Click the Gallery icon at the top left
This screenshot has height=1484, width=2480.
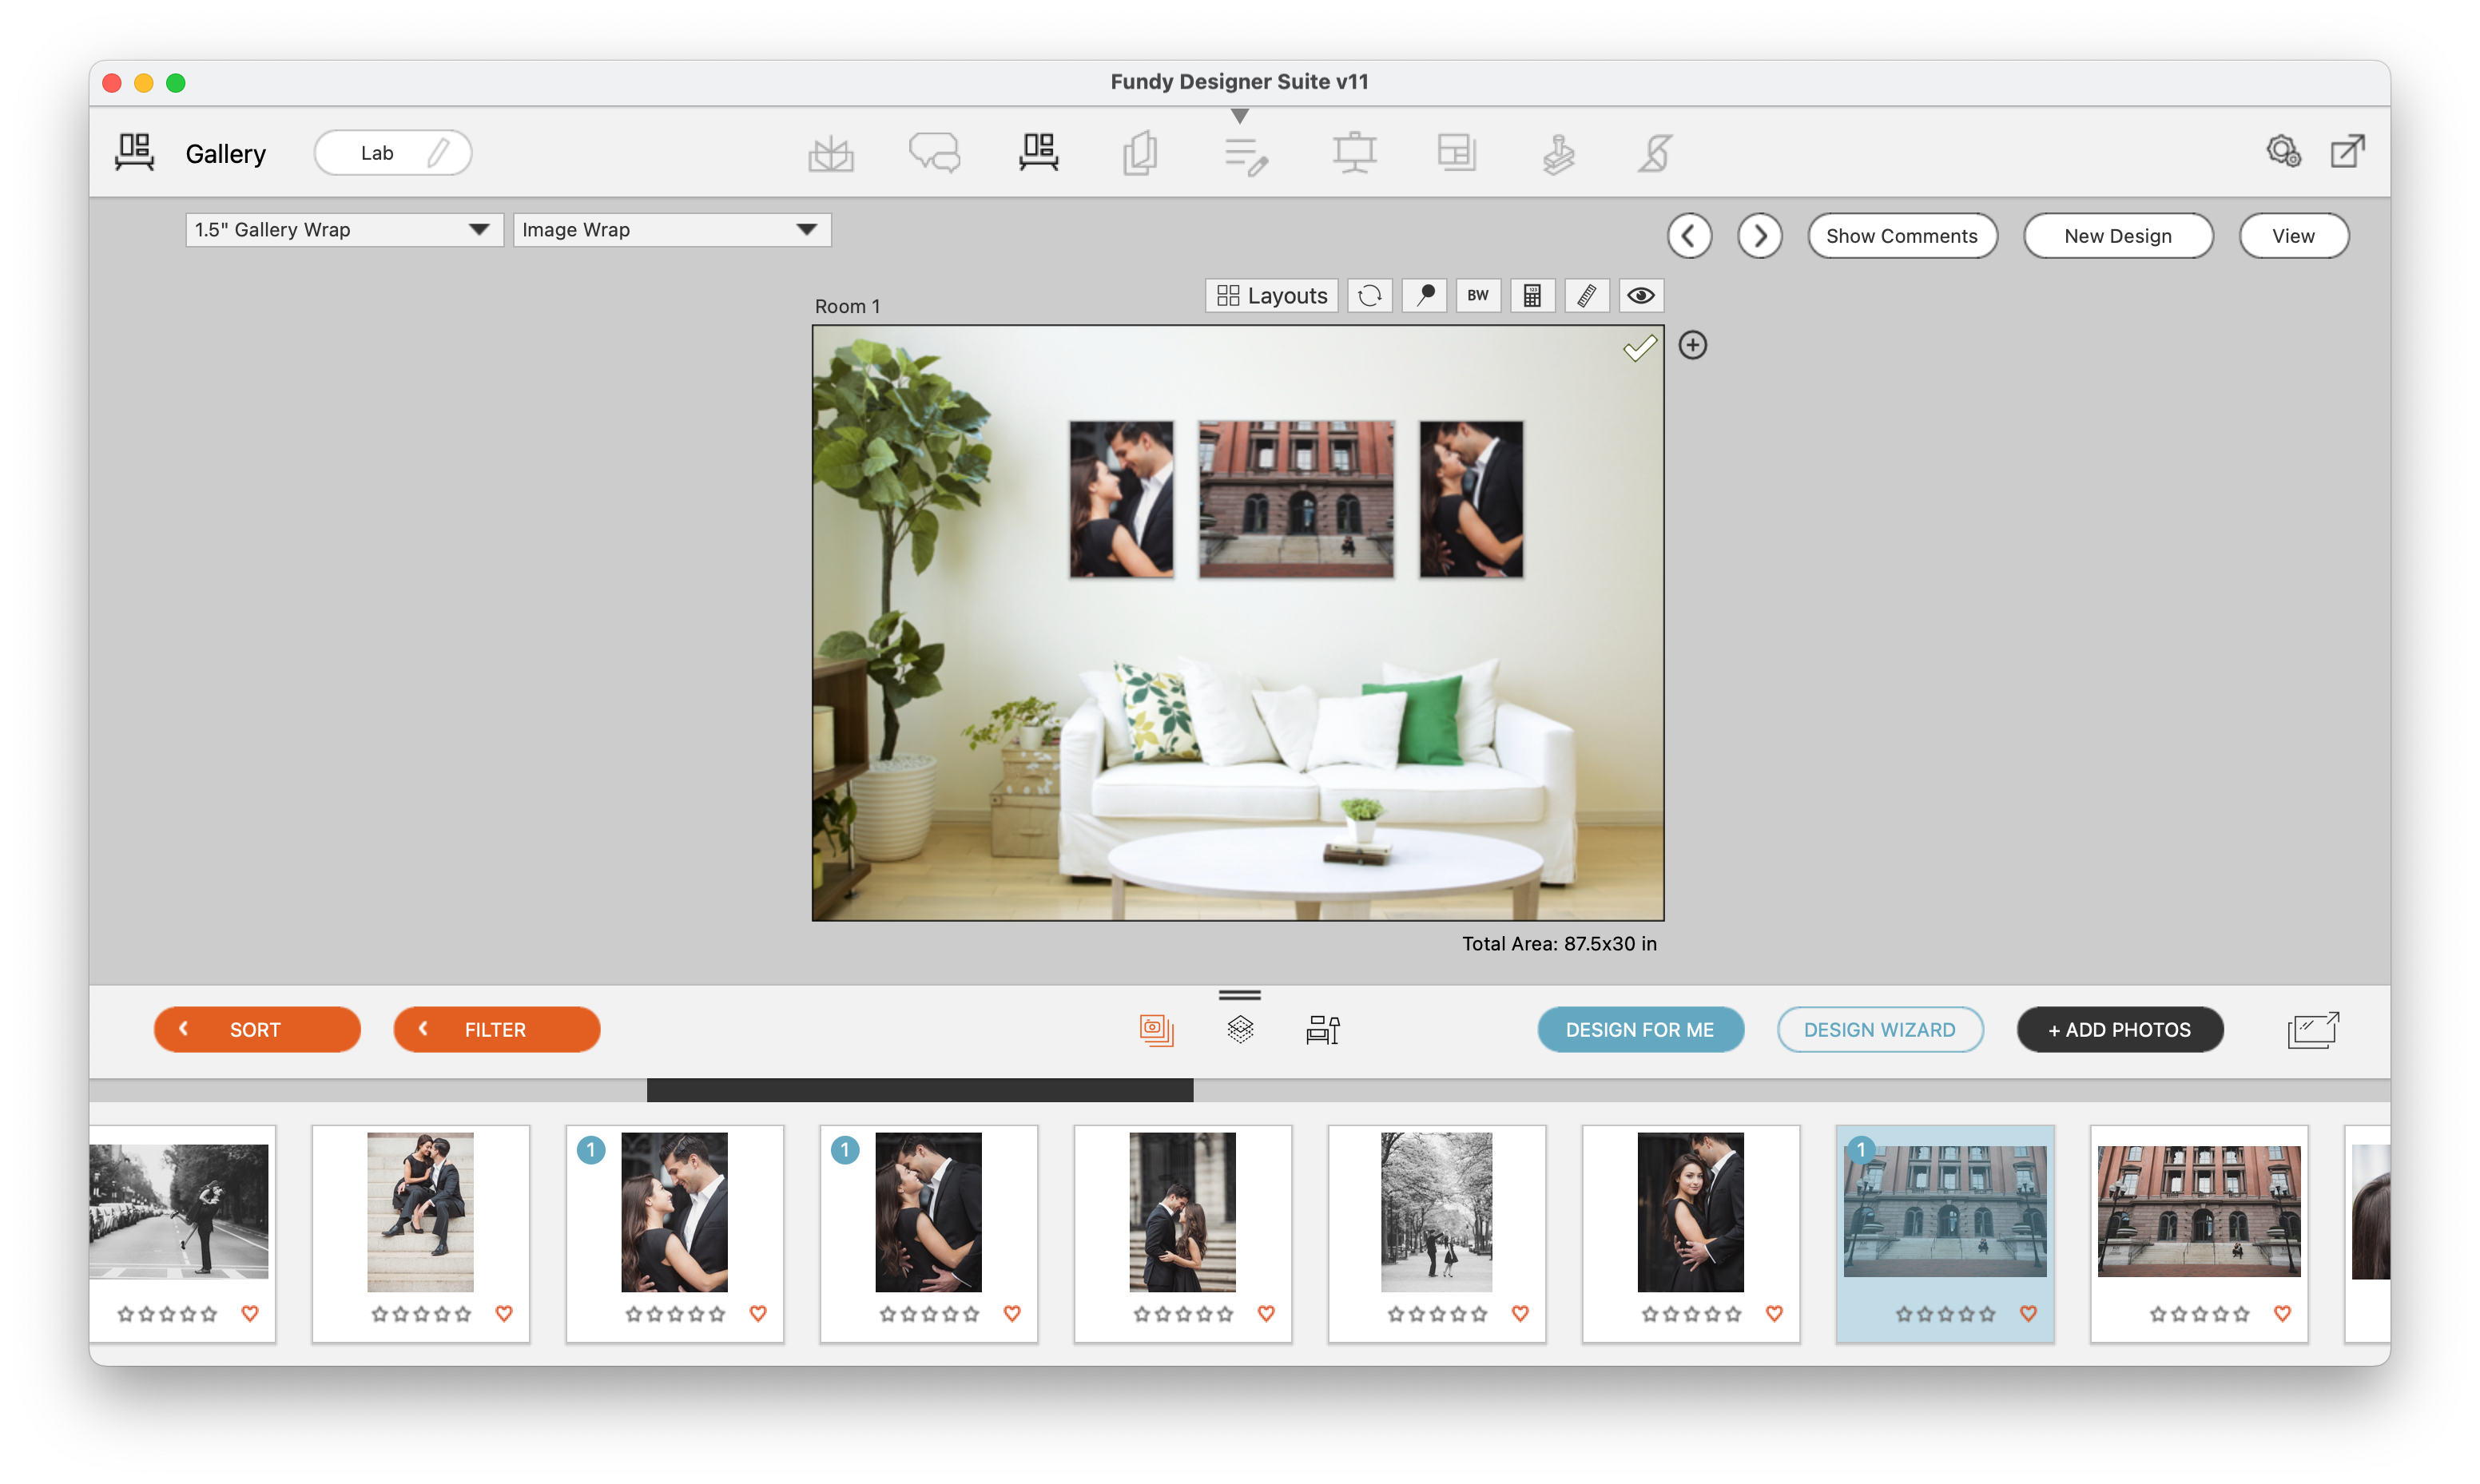pyautogui.click(x=134, y=152)
